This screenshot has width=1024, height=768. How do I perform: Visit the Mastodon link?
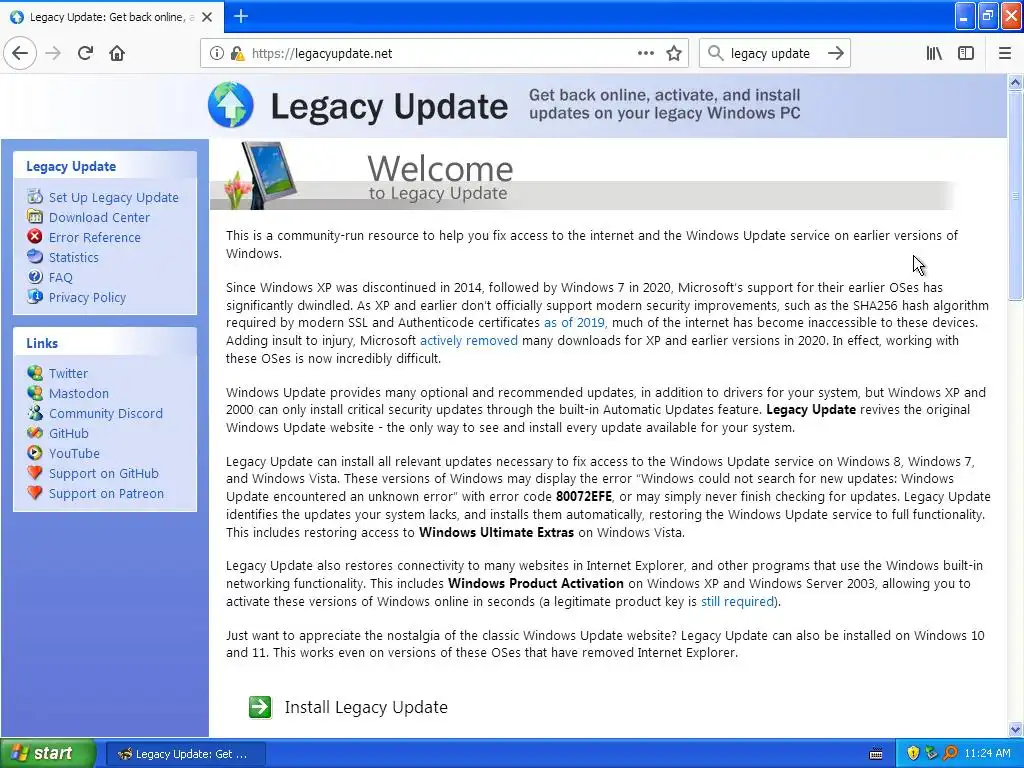coord(79,393)
